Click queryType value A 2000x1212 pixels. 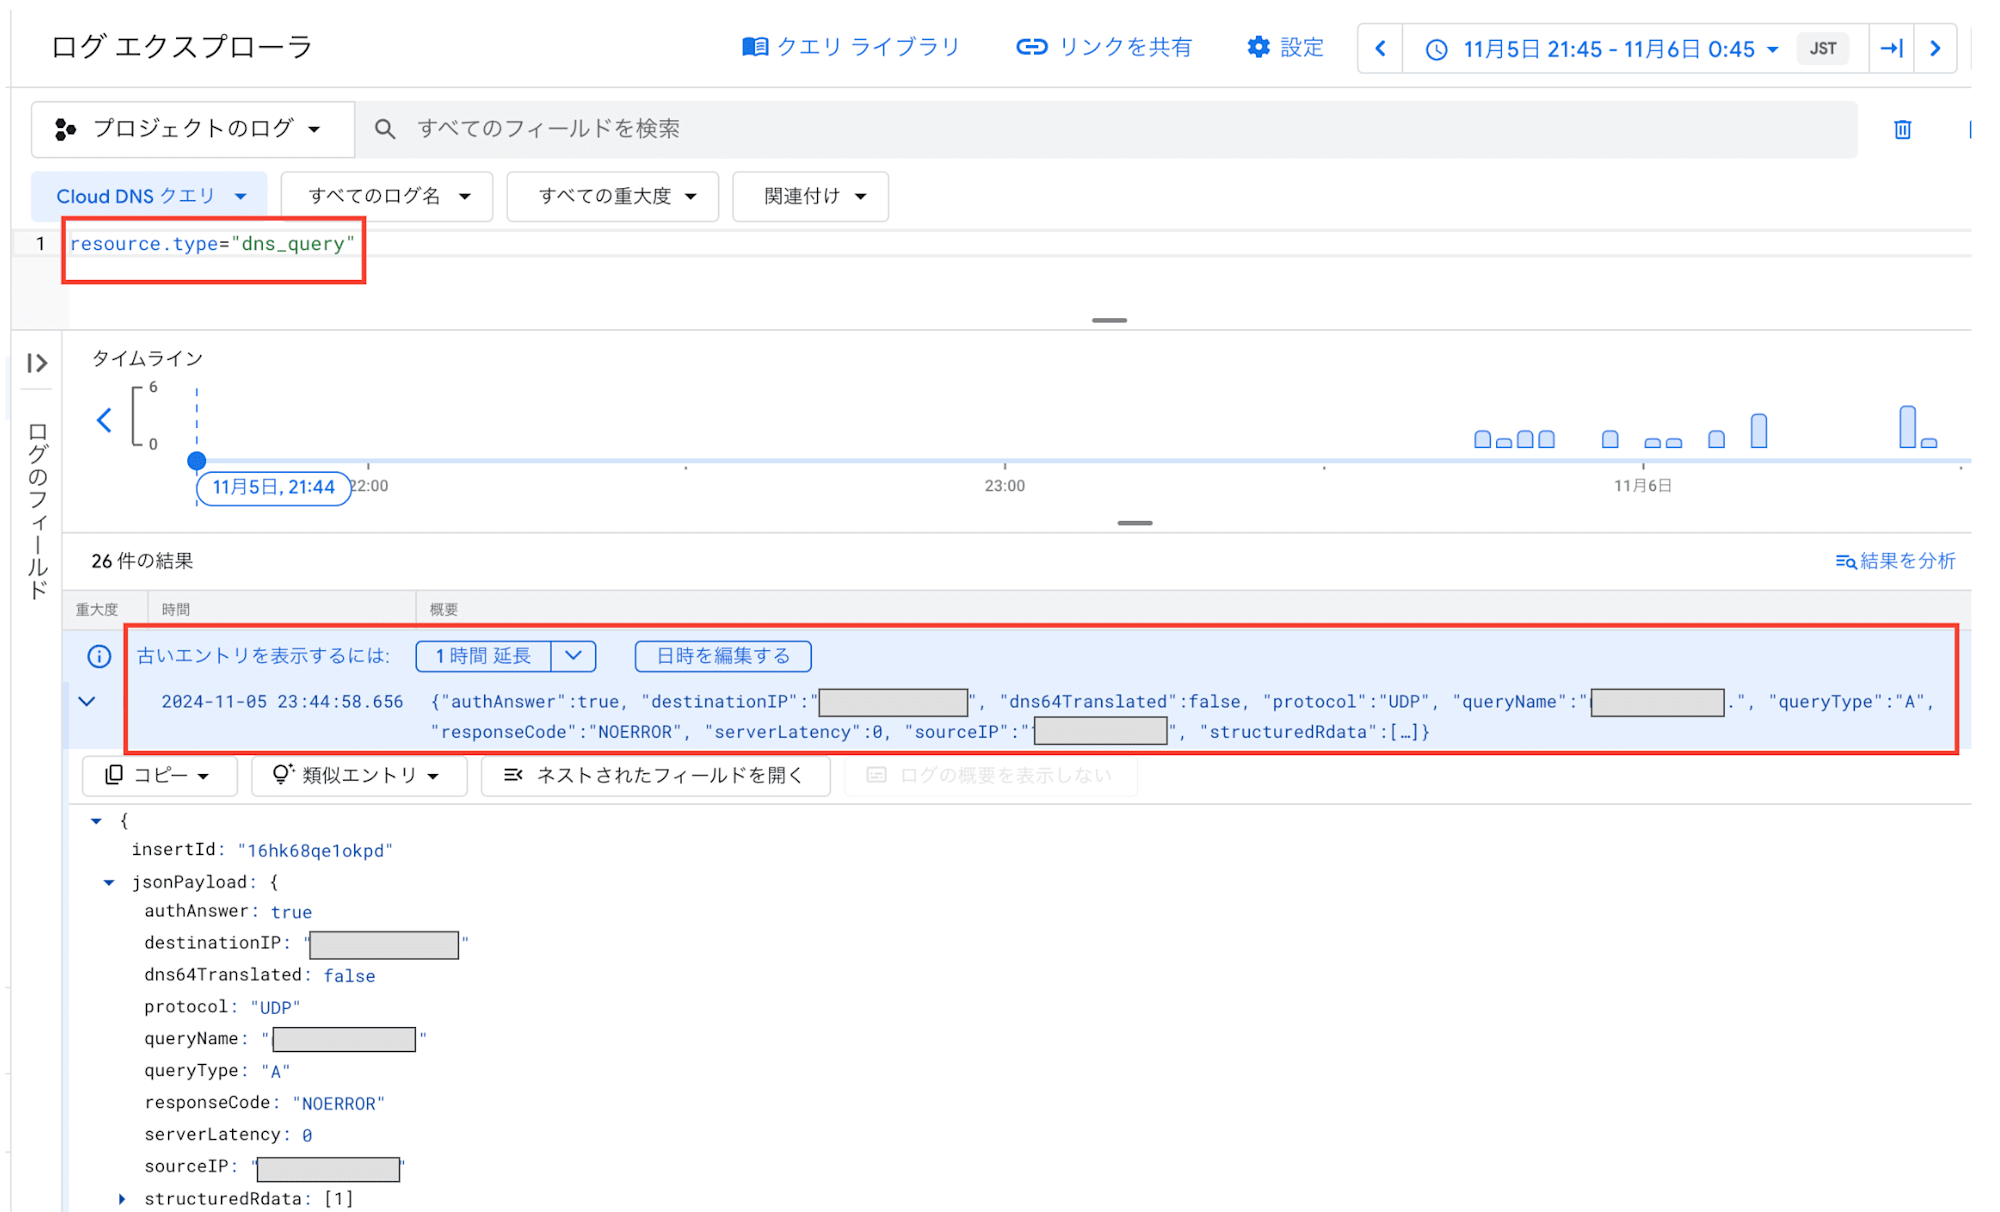tap(276, 1071)
